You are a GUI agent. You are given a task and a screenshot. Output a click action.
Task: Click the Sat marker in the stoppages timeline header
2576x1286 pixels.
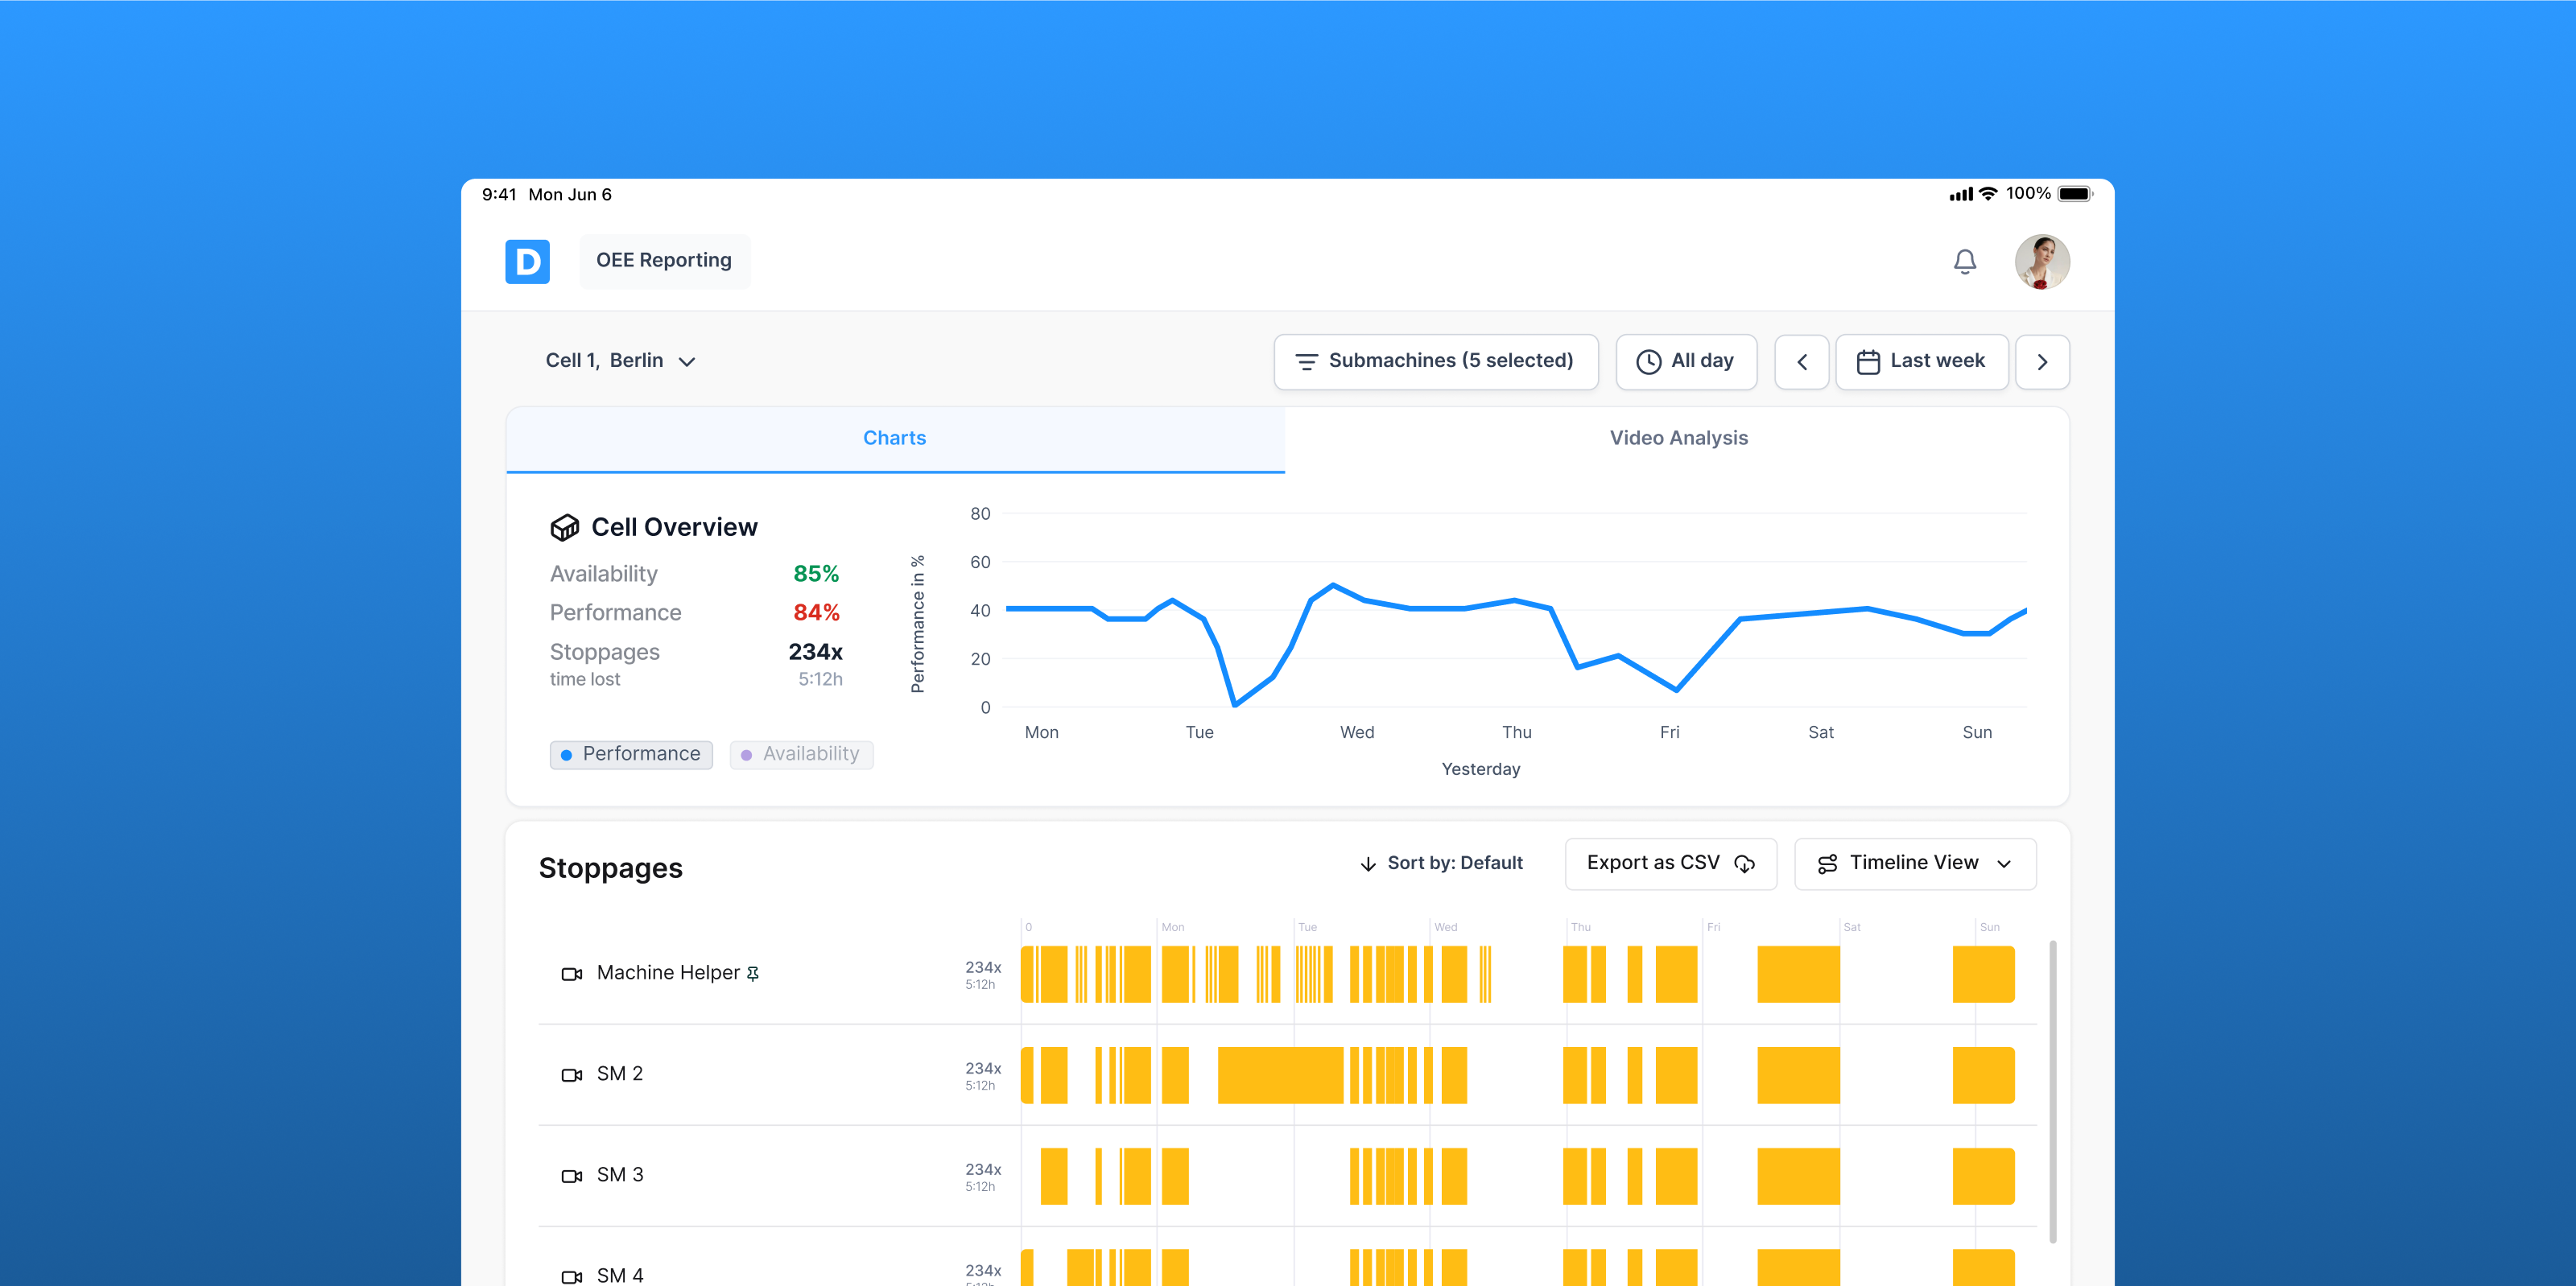tap(1852, 927)
